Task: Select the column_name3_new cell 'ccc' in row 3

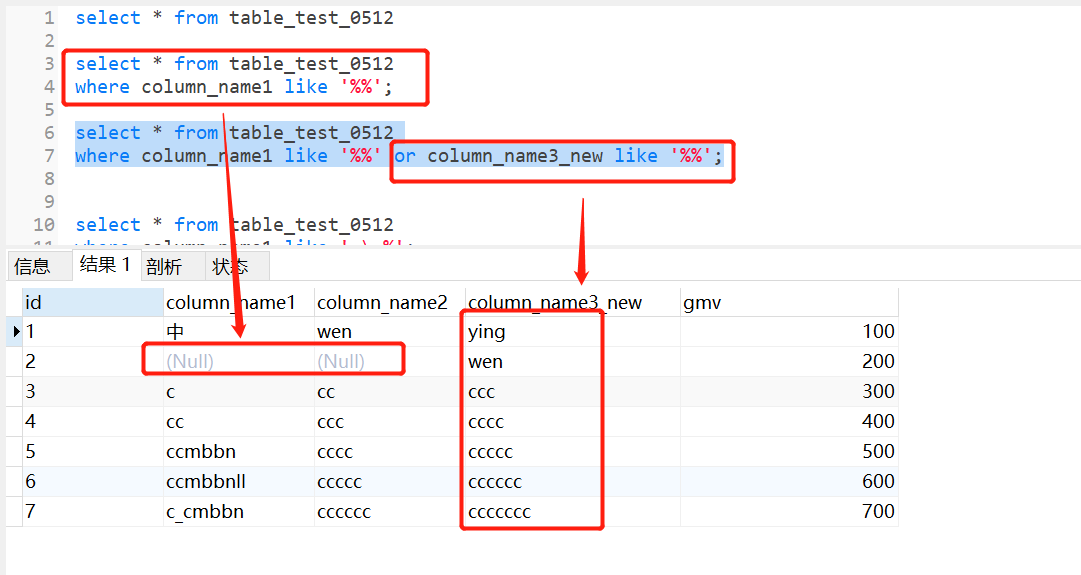Action: (x=572, y=392)
